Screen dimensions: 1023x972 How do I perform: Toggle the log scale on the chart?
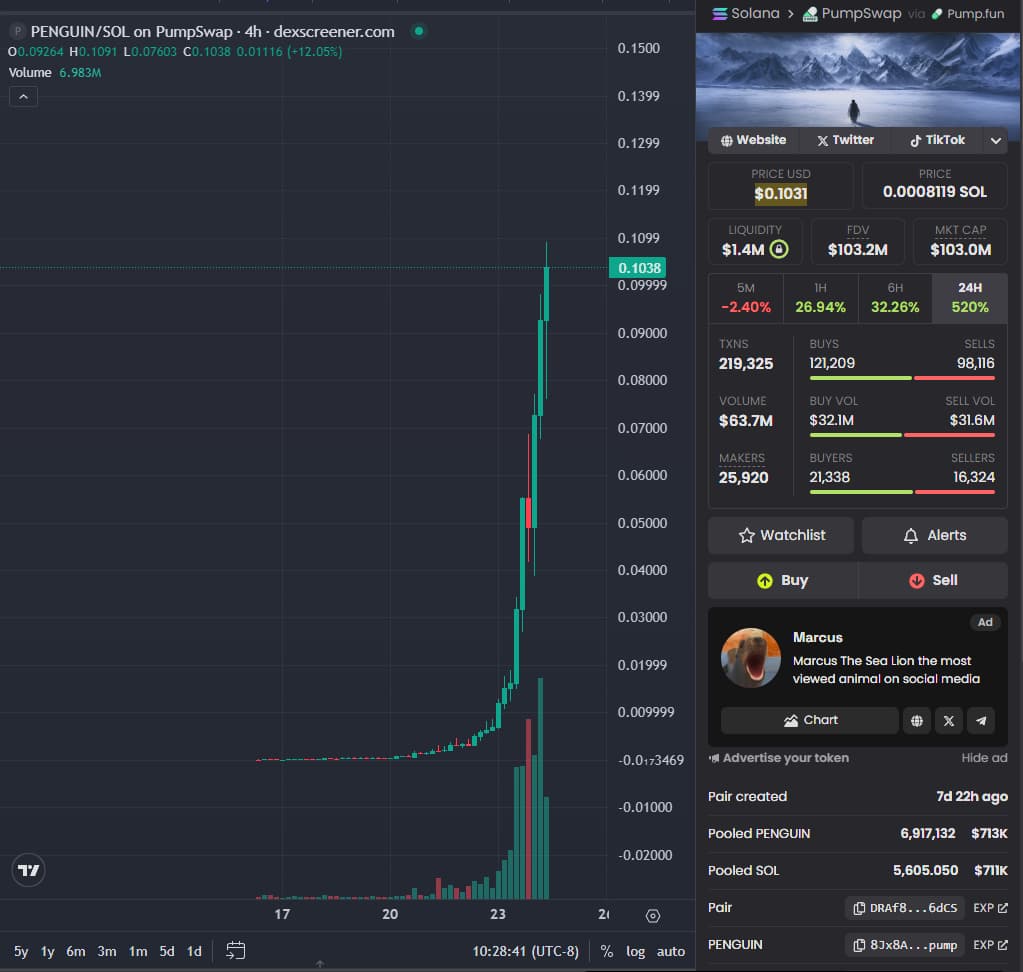(636, 951)
